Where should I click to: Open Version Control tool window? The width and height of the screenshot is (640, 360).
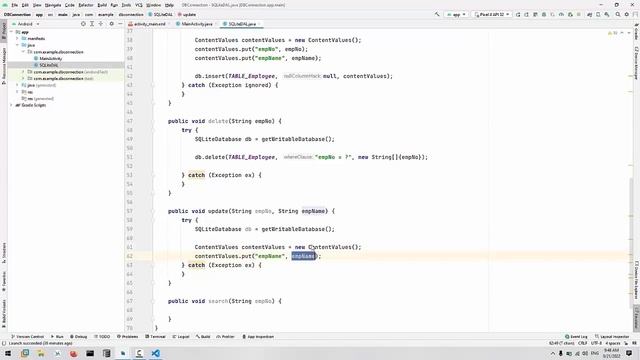[x=27, y=337]
